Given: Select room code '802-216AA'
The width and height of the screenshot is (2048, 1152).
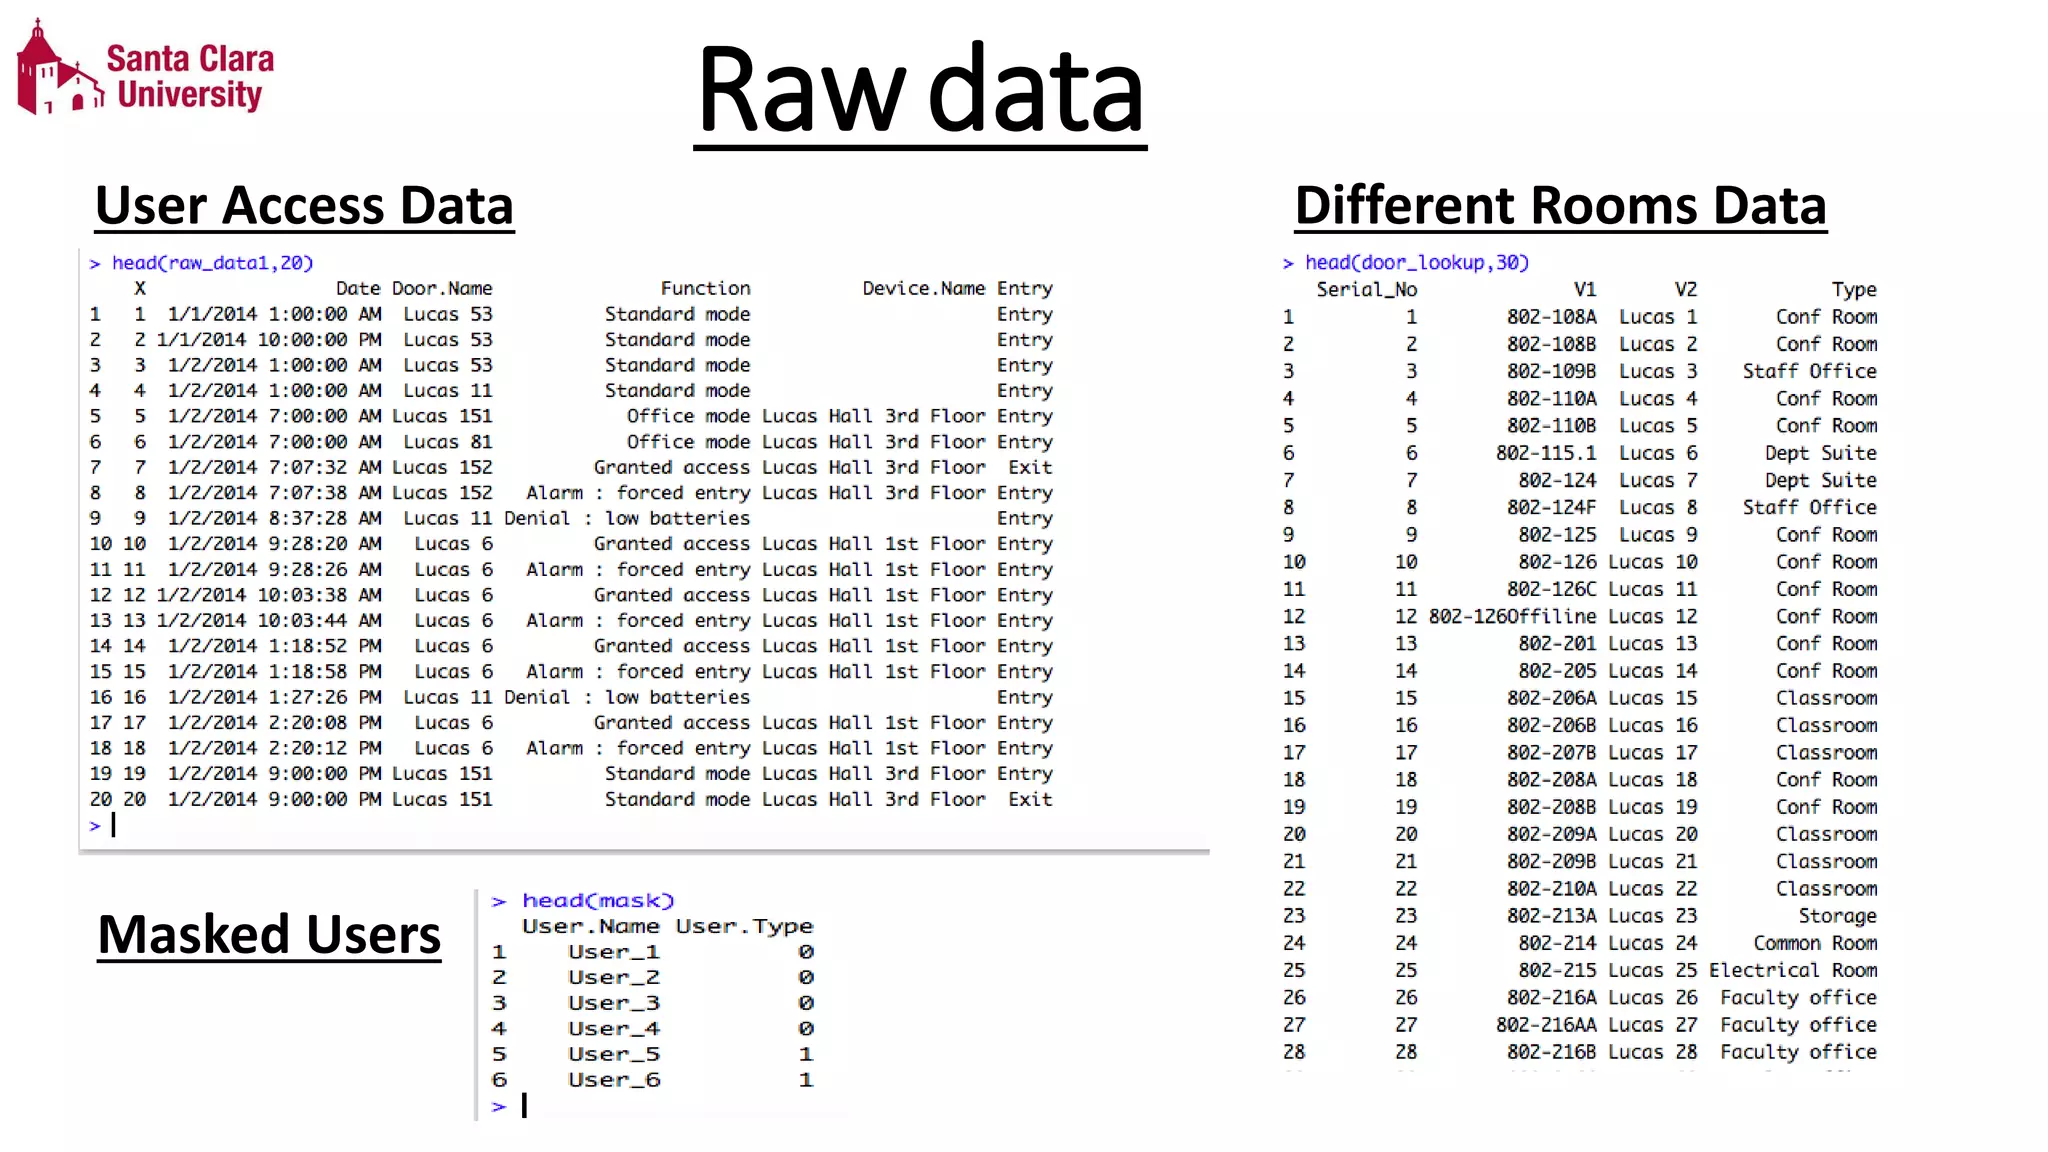Looking at the screenshot, I should pos(1547,1025).
